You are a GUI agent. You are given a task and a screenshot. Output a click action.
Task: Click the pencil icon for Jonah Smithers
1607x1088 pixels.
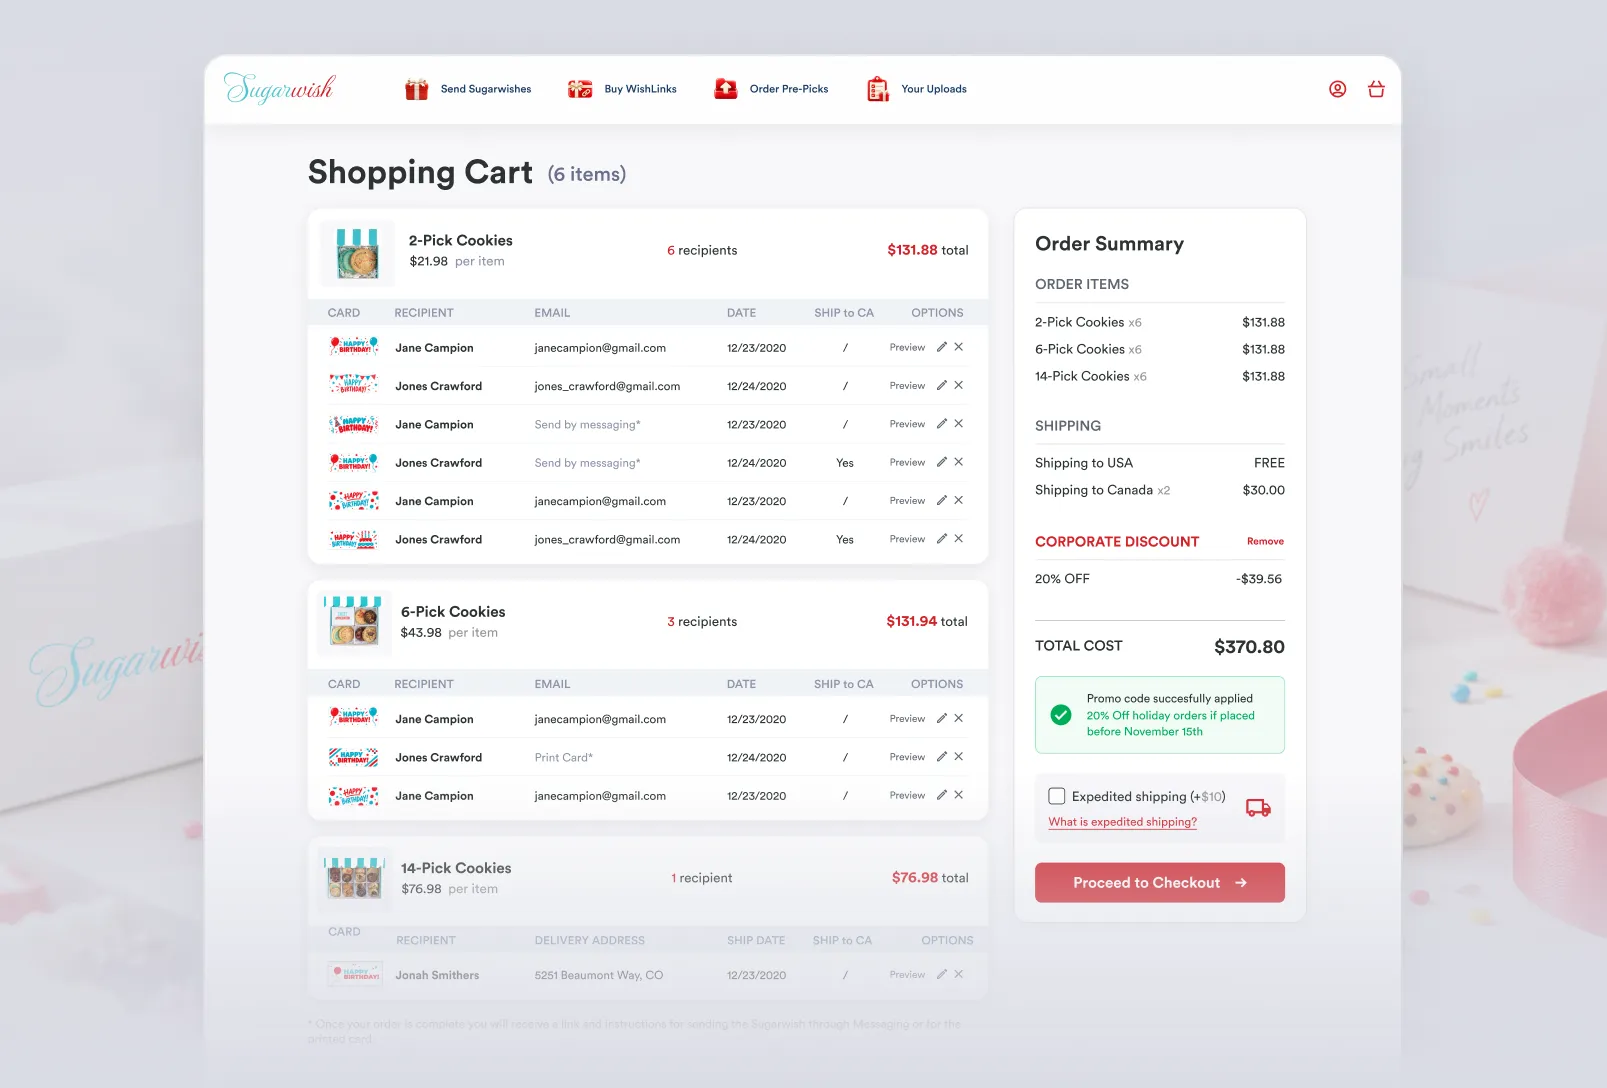click(x=941, y=974)
